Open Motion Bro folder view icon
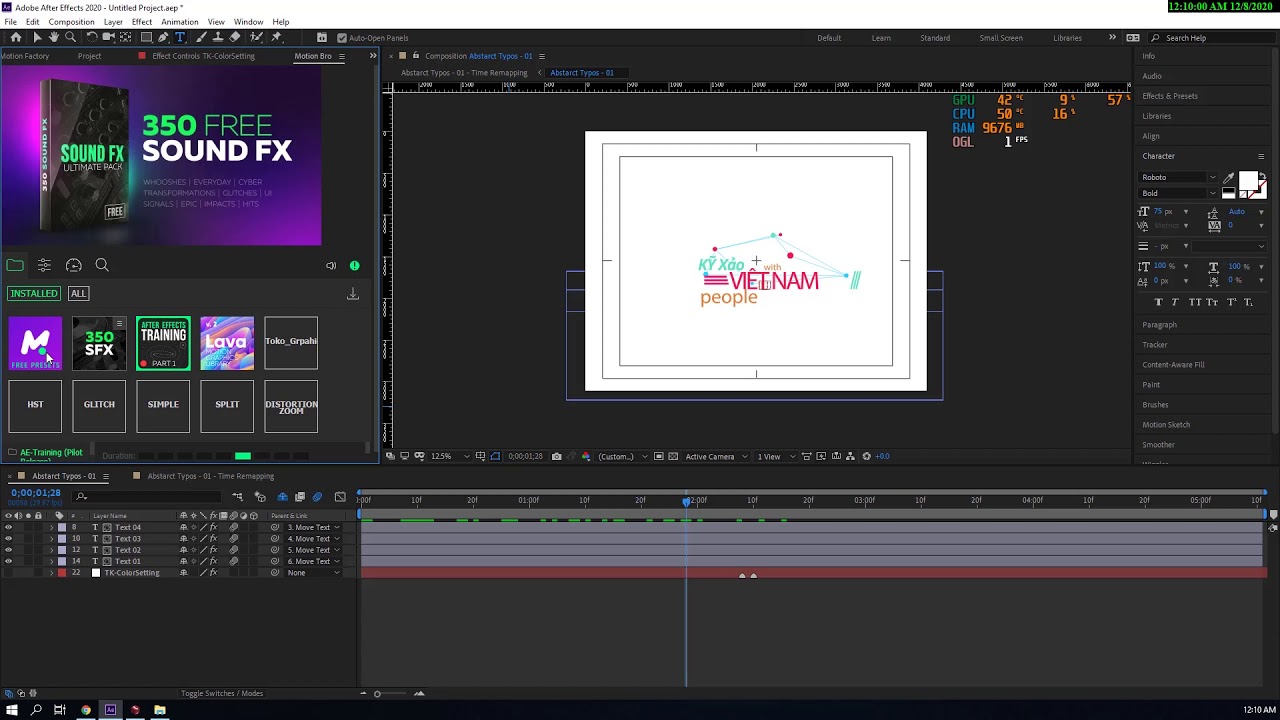Screen dimensions: 1280x720 15,265
